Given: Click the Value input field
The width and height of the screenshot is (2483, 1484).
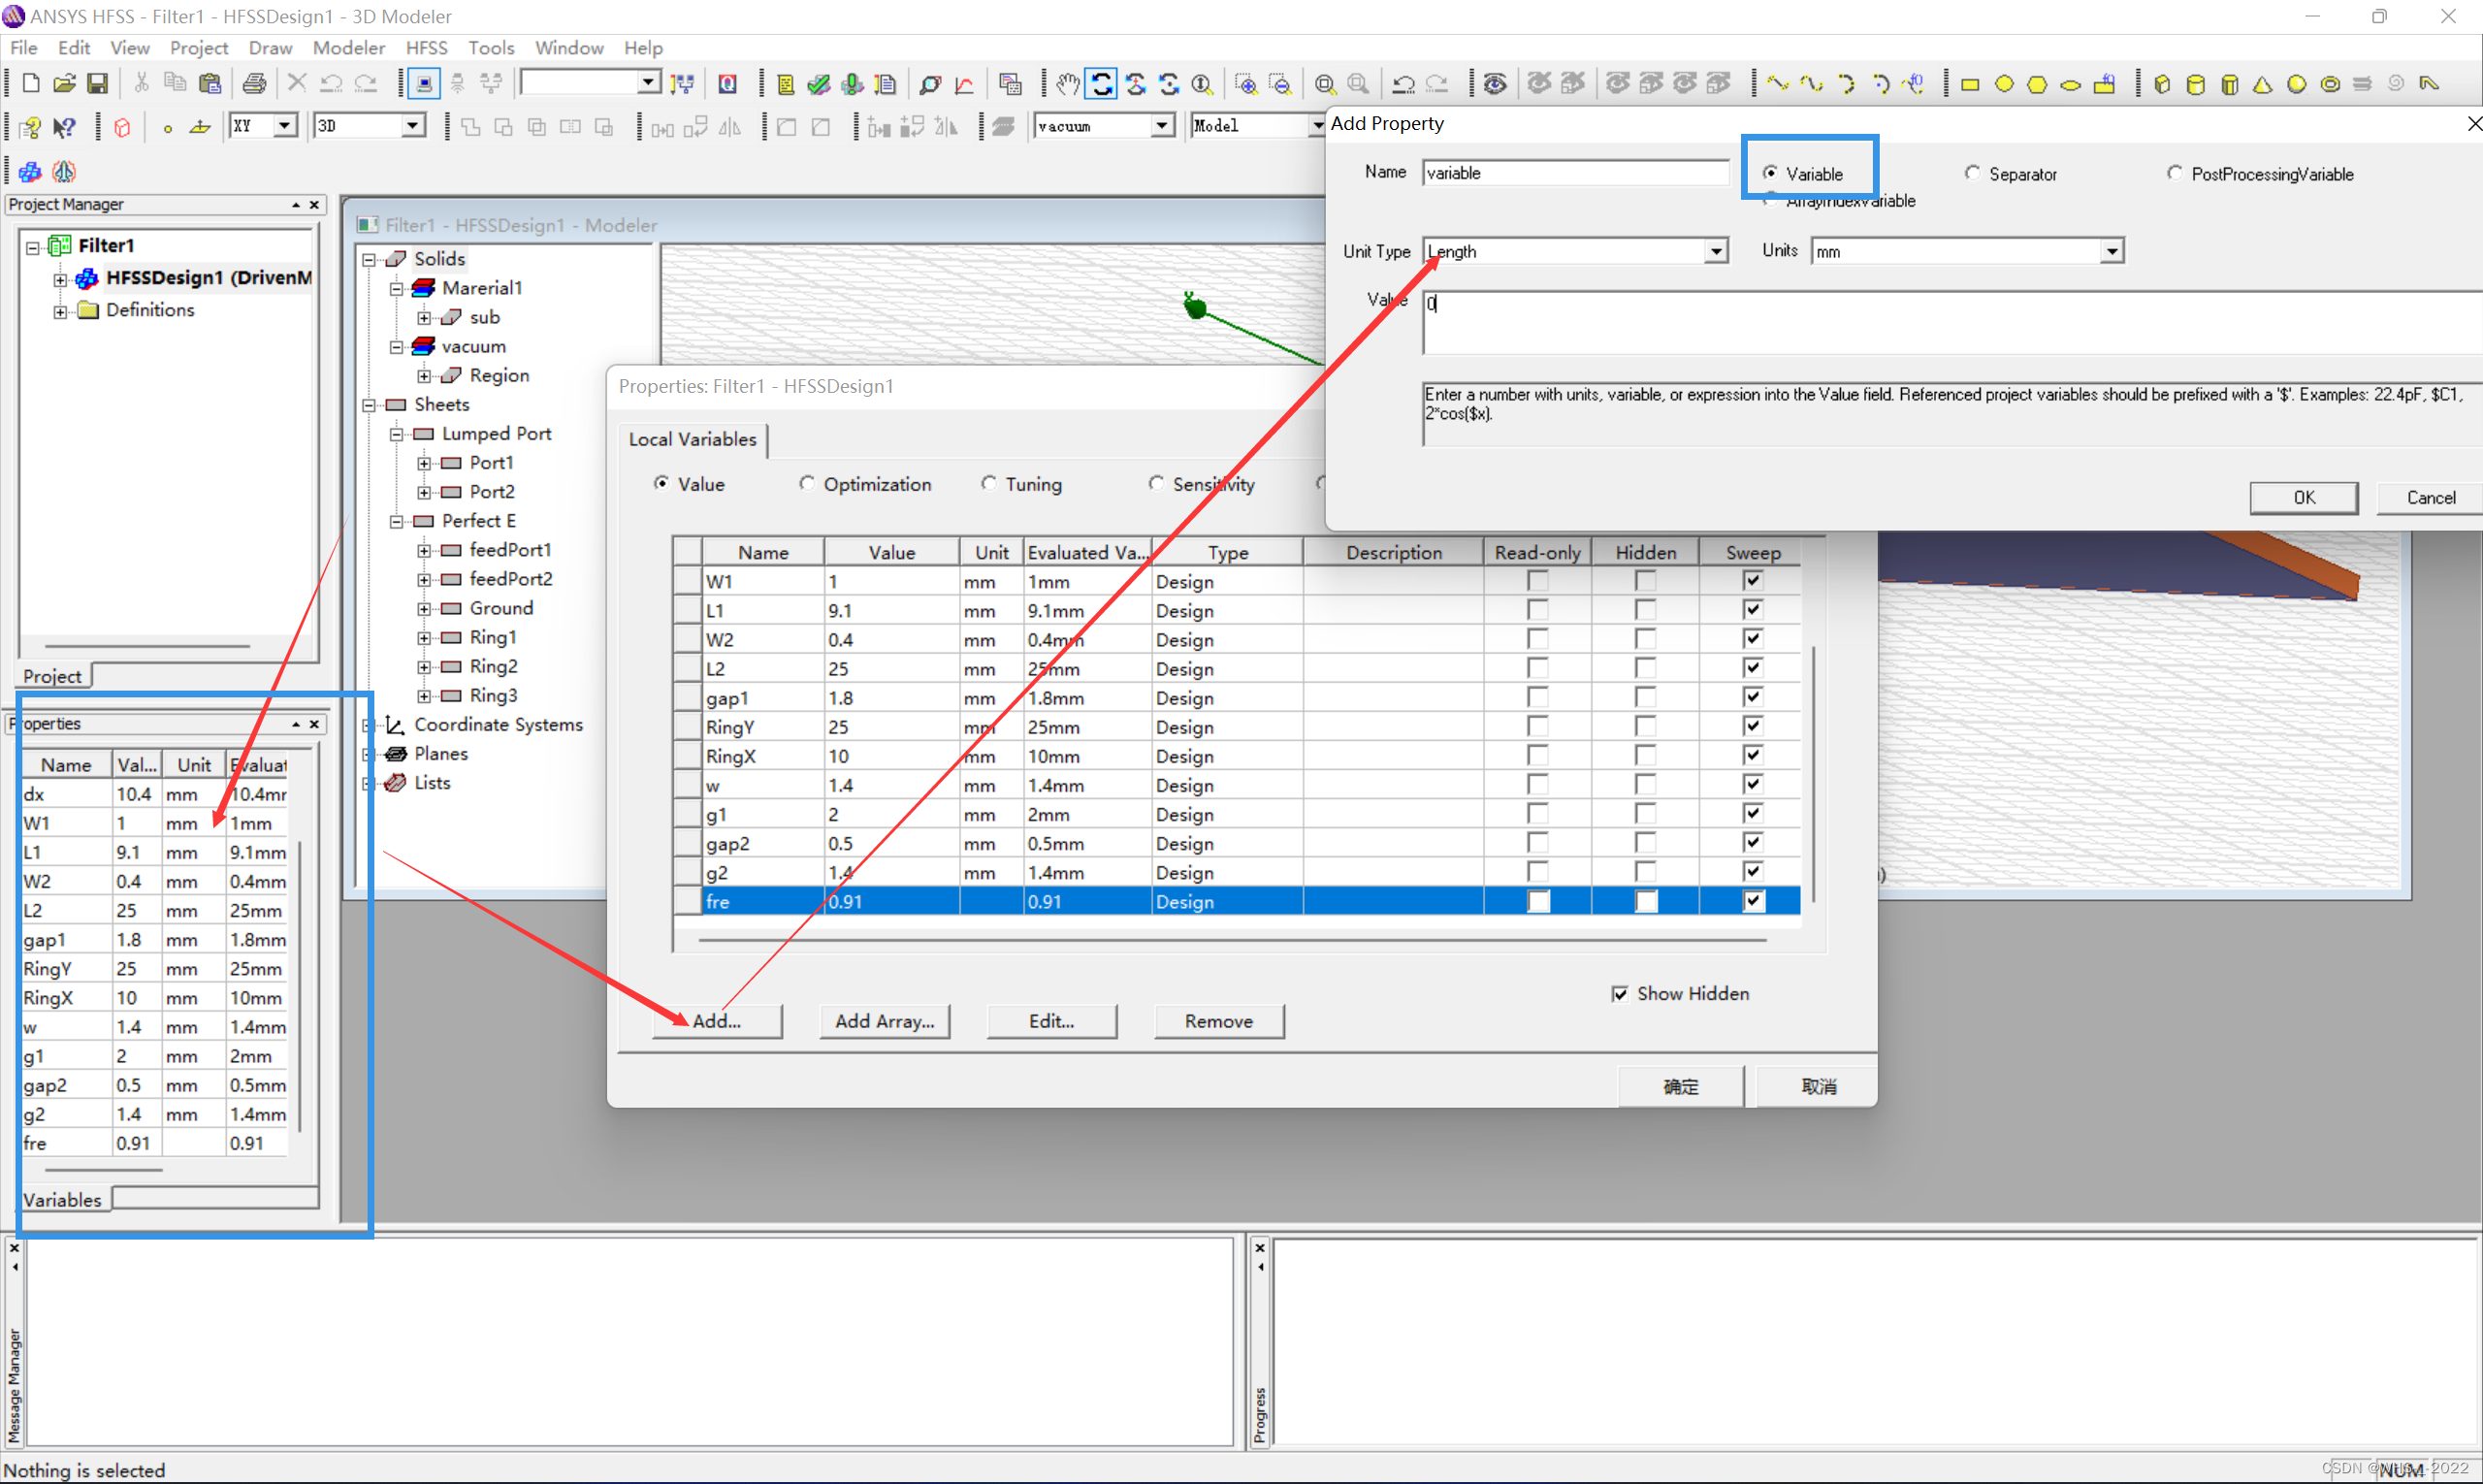Looking at the screenshot, I should pos(1950,322).
